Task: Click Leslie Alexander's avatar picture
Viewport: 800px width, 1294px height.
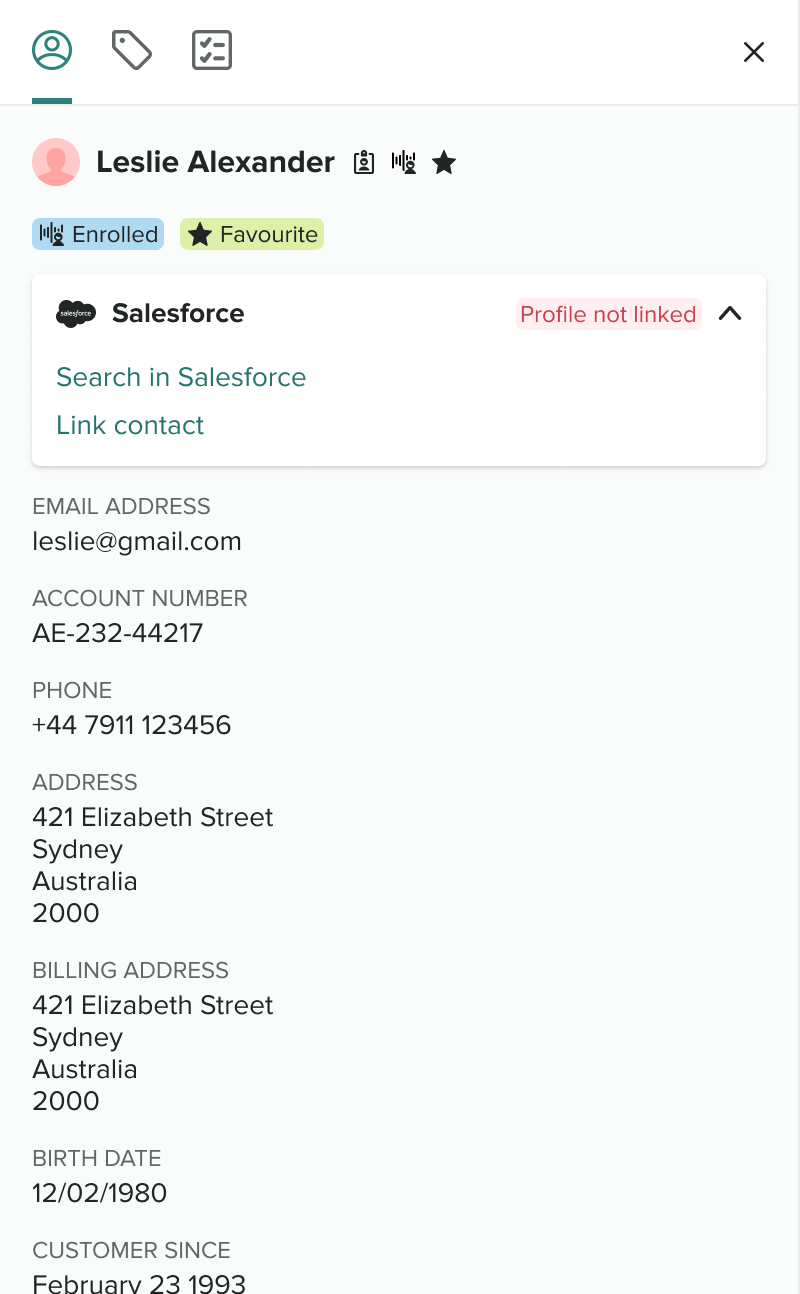Action: click(56, 162)
